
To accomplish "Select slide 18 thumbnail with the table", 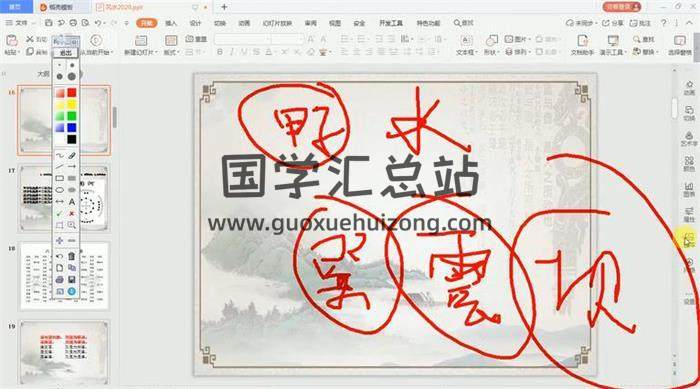I will pos(64,276).
